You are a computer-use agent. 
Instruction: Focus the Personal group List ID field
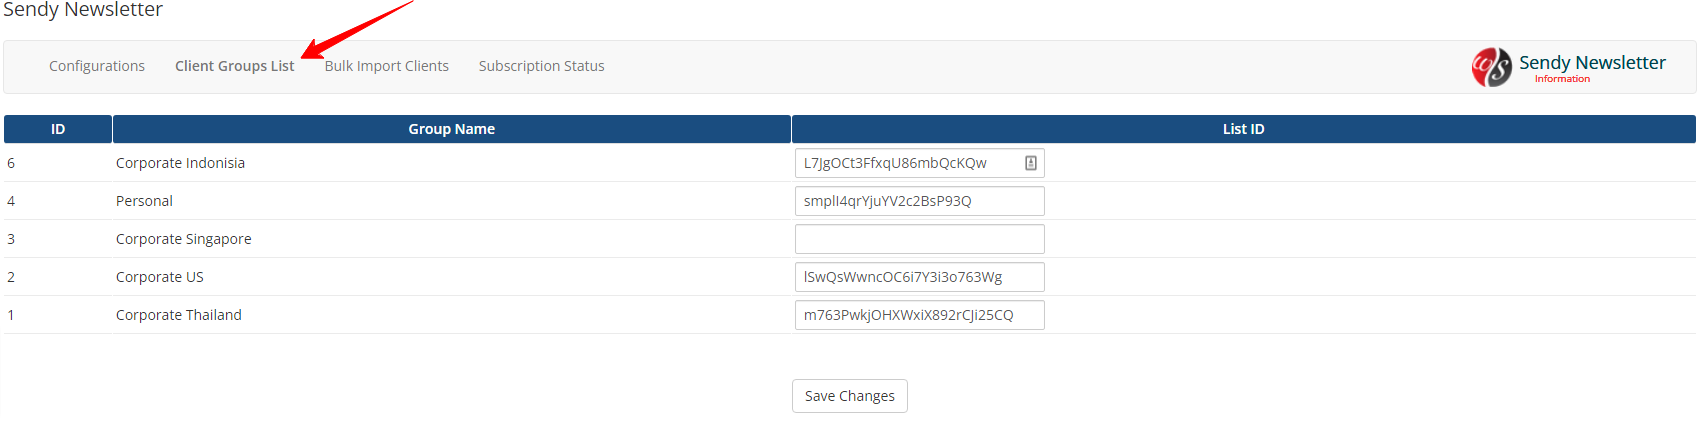pos(920,201)
